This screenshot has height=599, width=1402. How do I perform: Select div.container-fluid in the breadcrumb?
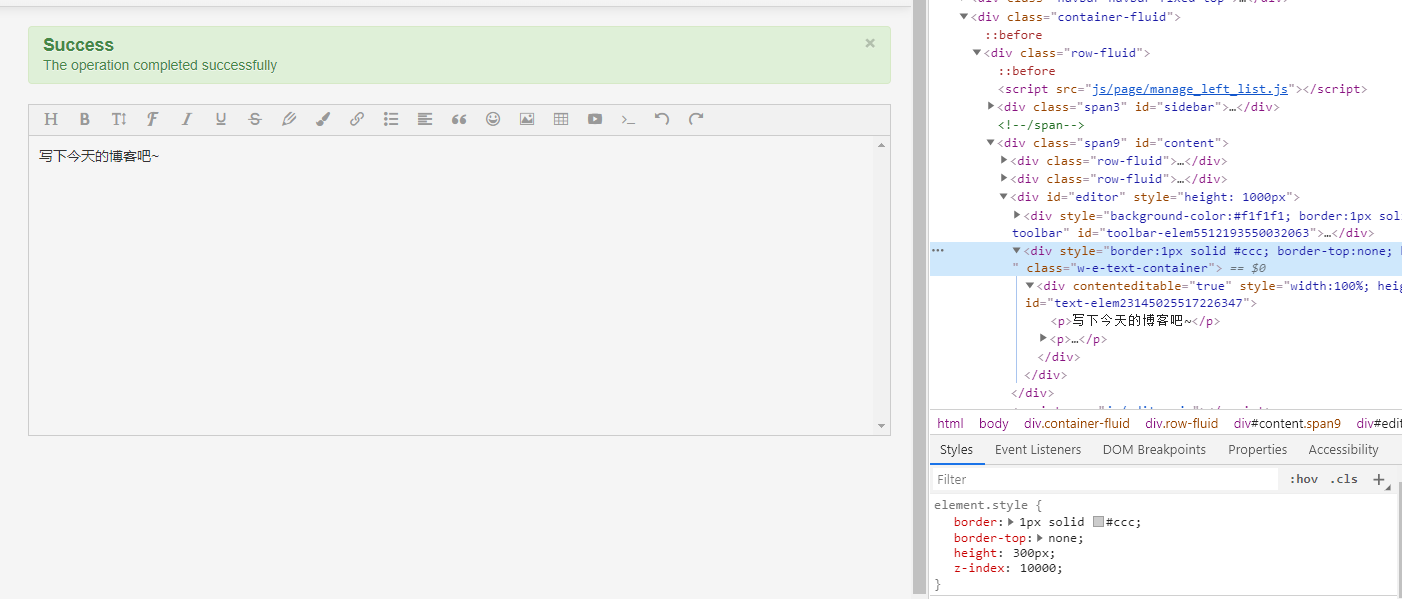[1076, 424]
